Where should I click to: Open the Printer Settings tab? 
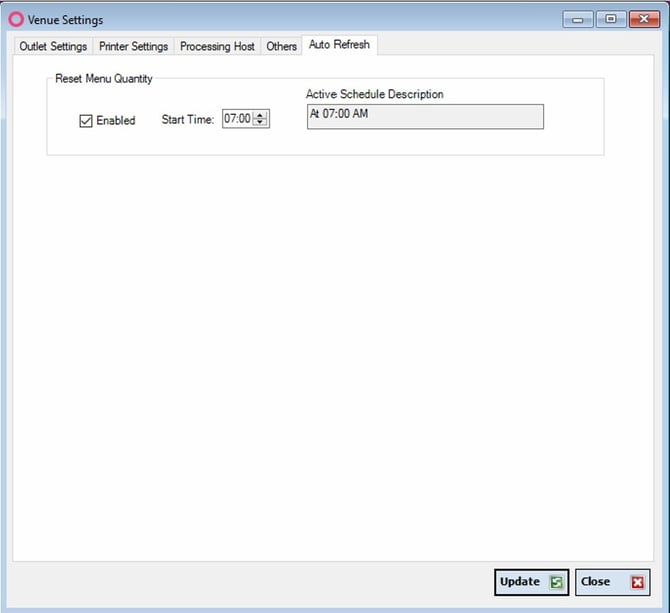coord(133,46)
